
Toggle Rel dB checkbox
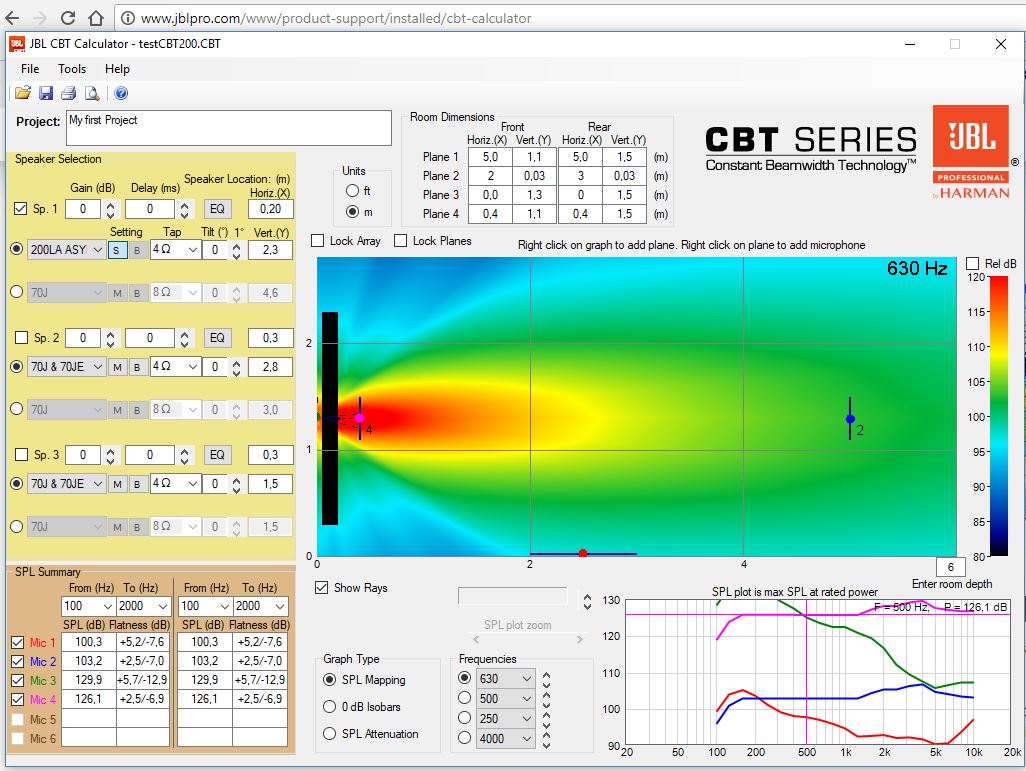972,263
